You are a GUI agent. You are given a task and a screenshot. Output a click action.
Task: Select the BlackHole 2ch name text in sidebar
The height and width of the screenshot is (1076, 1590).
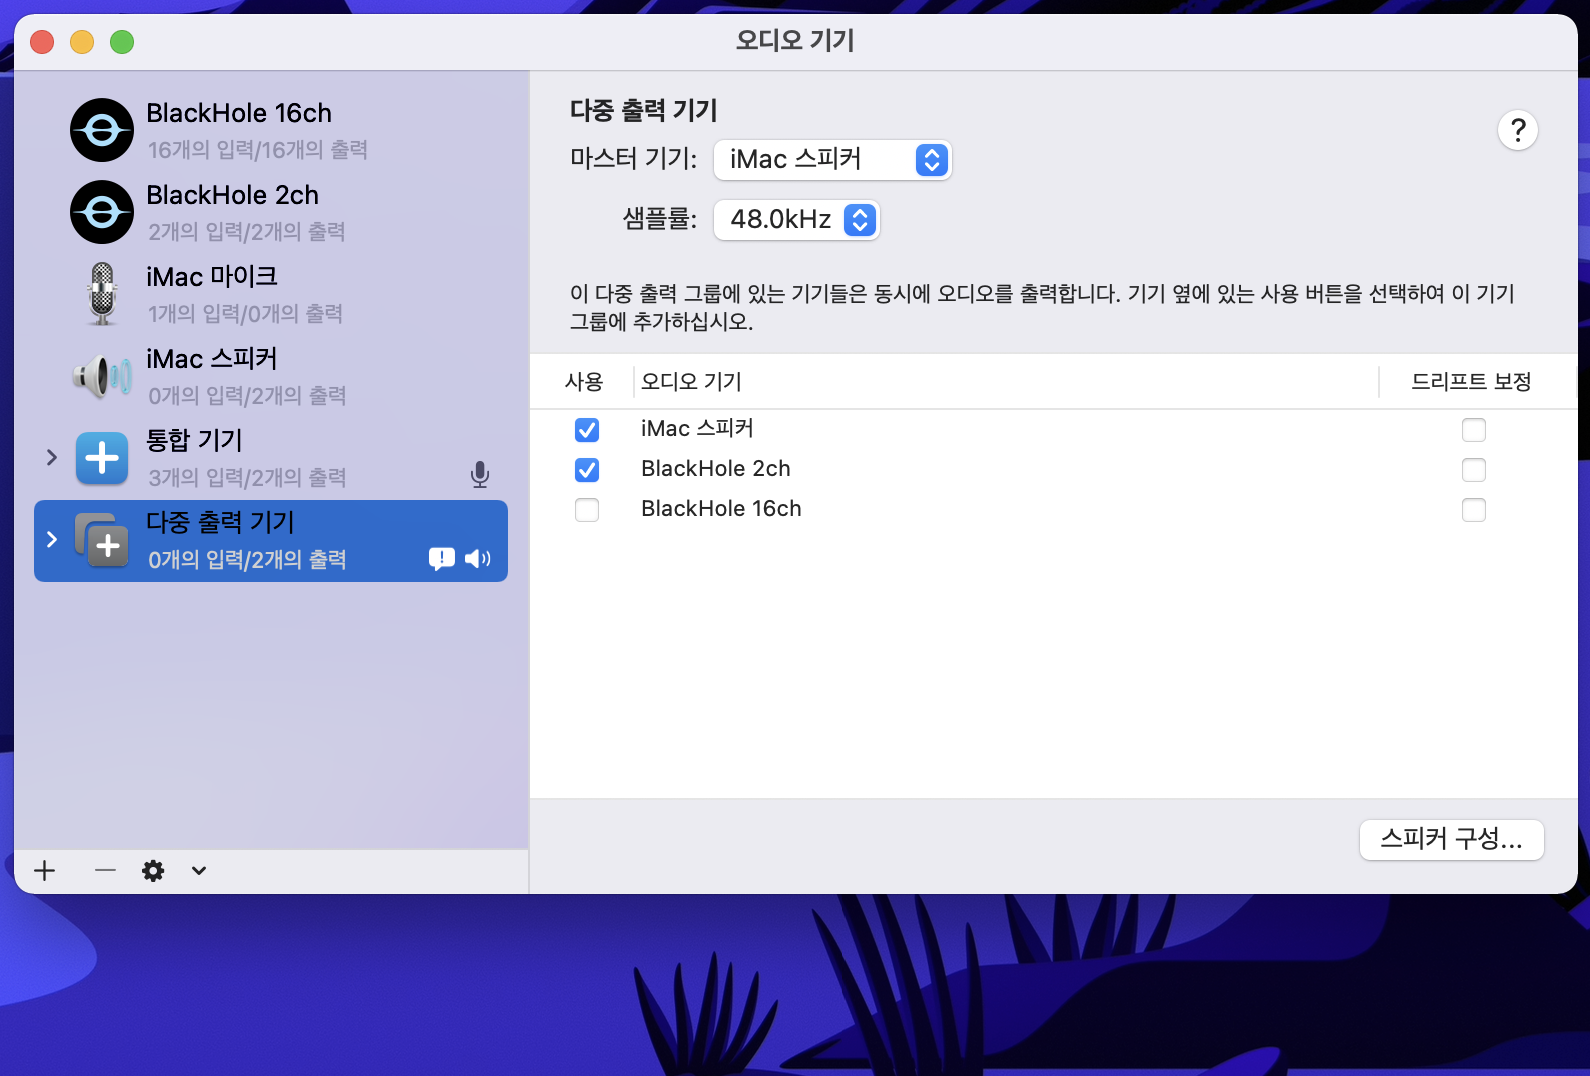233,195
